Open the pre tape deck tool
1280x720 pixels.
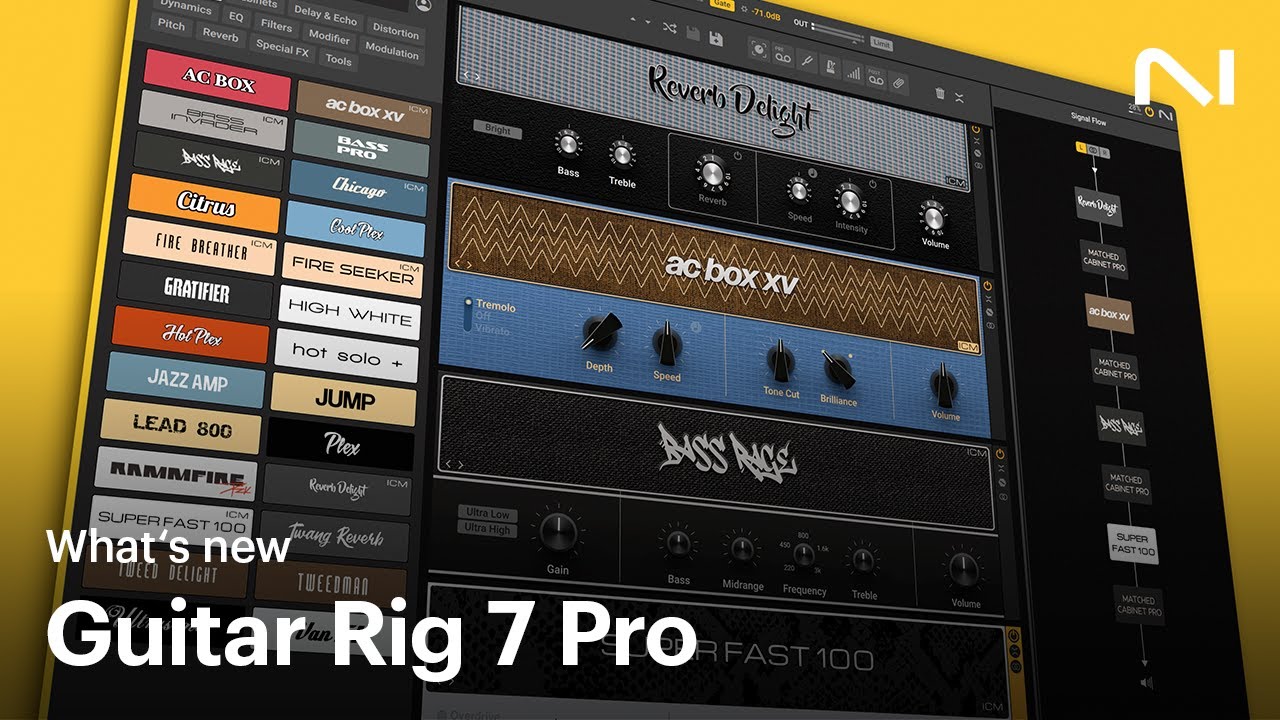pos(783,55)
